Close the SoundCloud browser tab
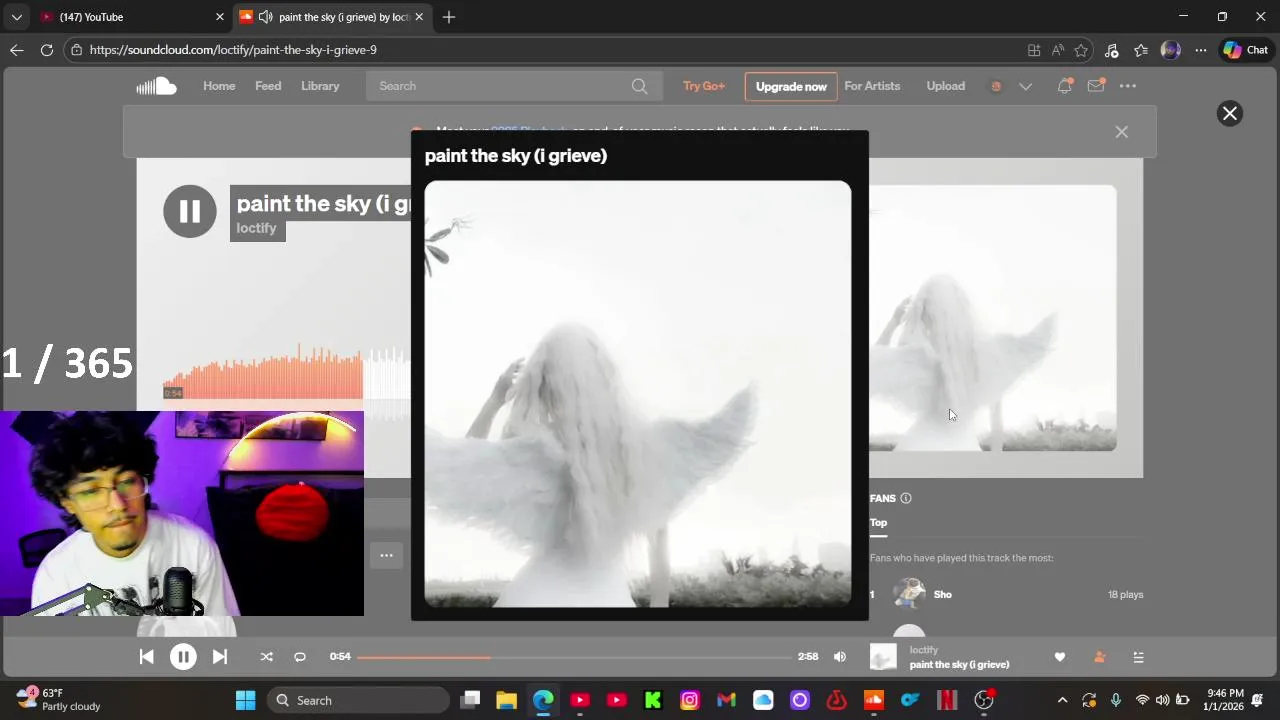The image size is (1280, 720). (419, 17)
